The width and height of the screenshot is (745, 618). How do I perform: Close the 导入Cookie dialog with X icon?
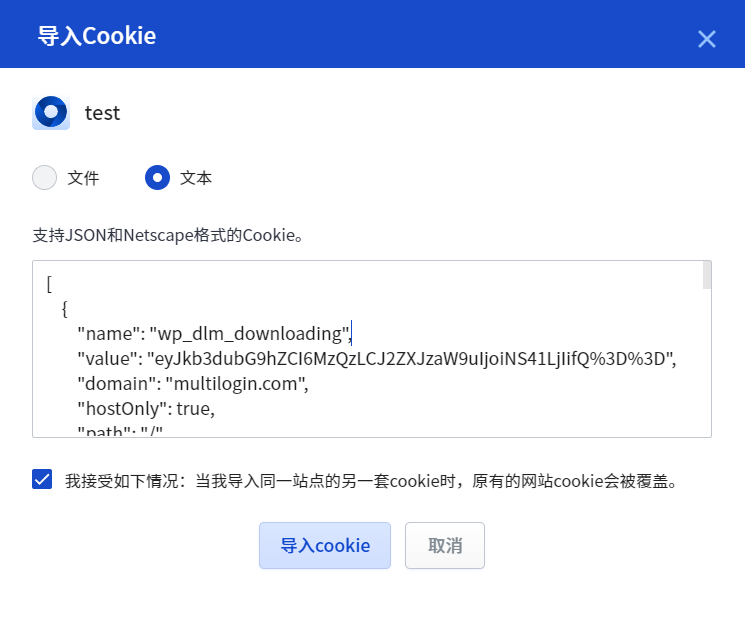point(707,39)
